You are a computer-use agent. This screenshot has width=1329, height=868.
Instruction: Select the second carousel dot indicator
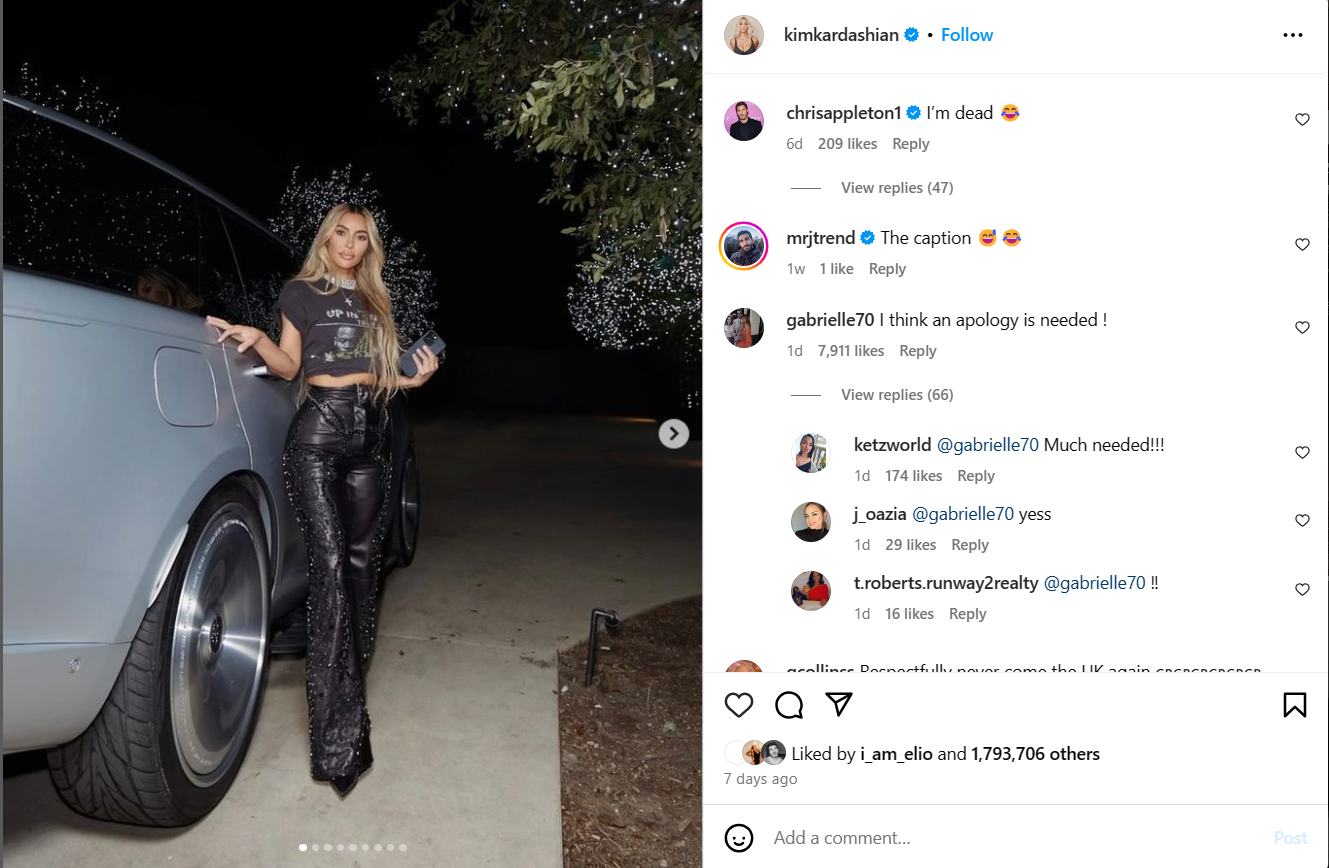316,847
